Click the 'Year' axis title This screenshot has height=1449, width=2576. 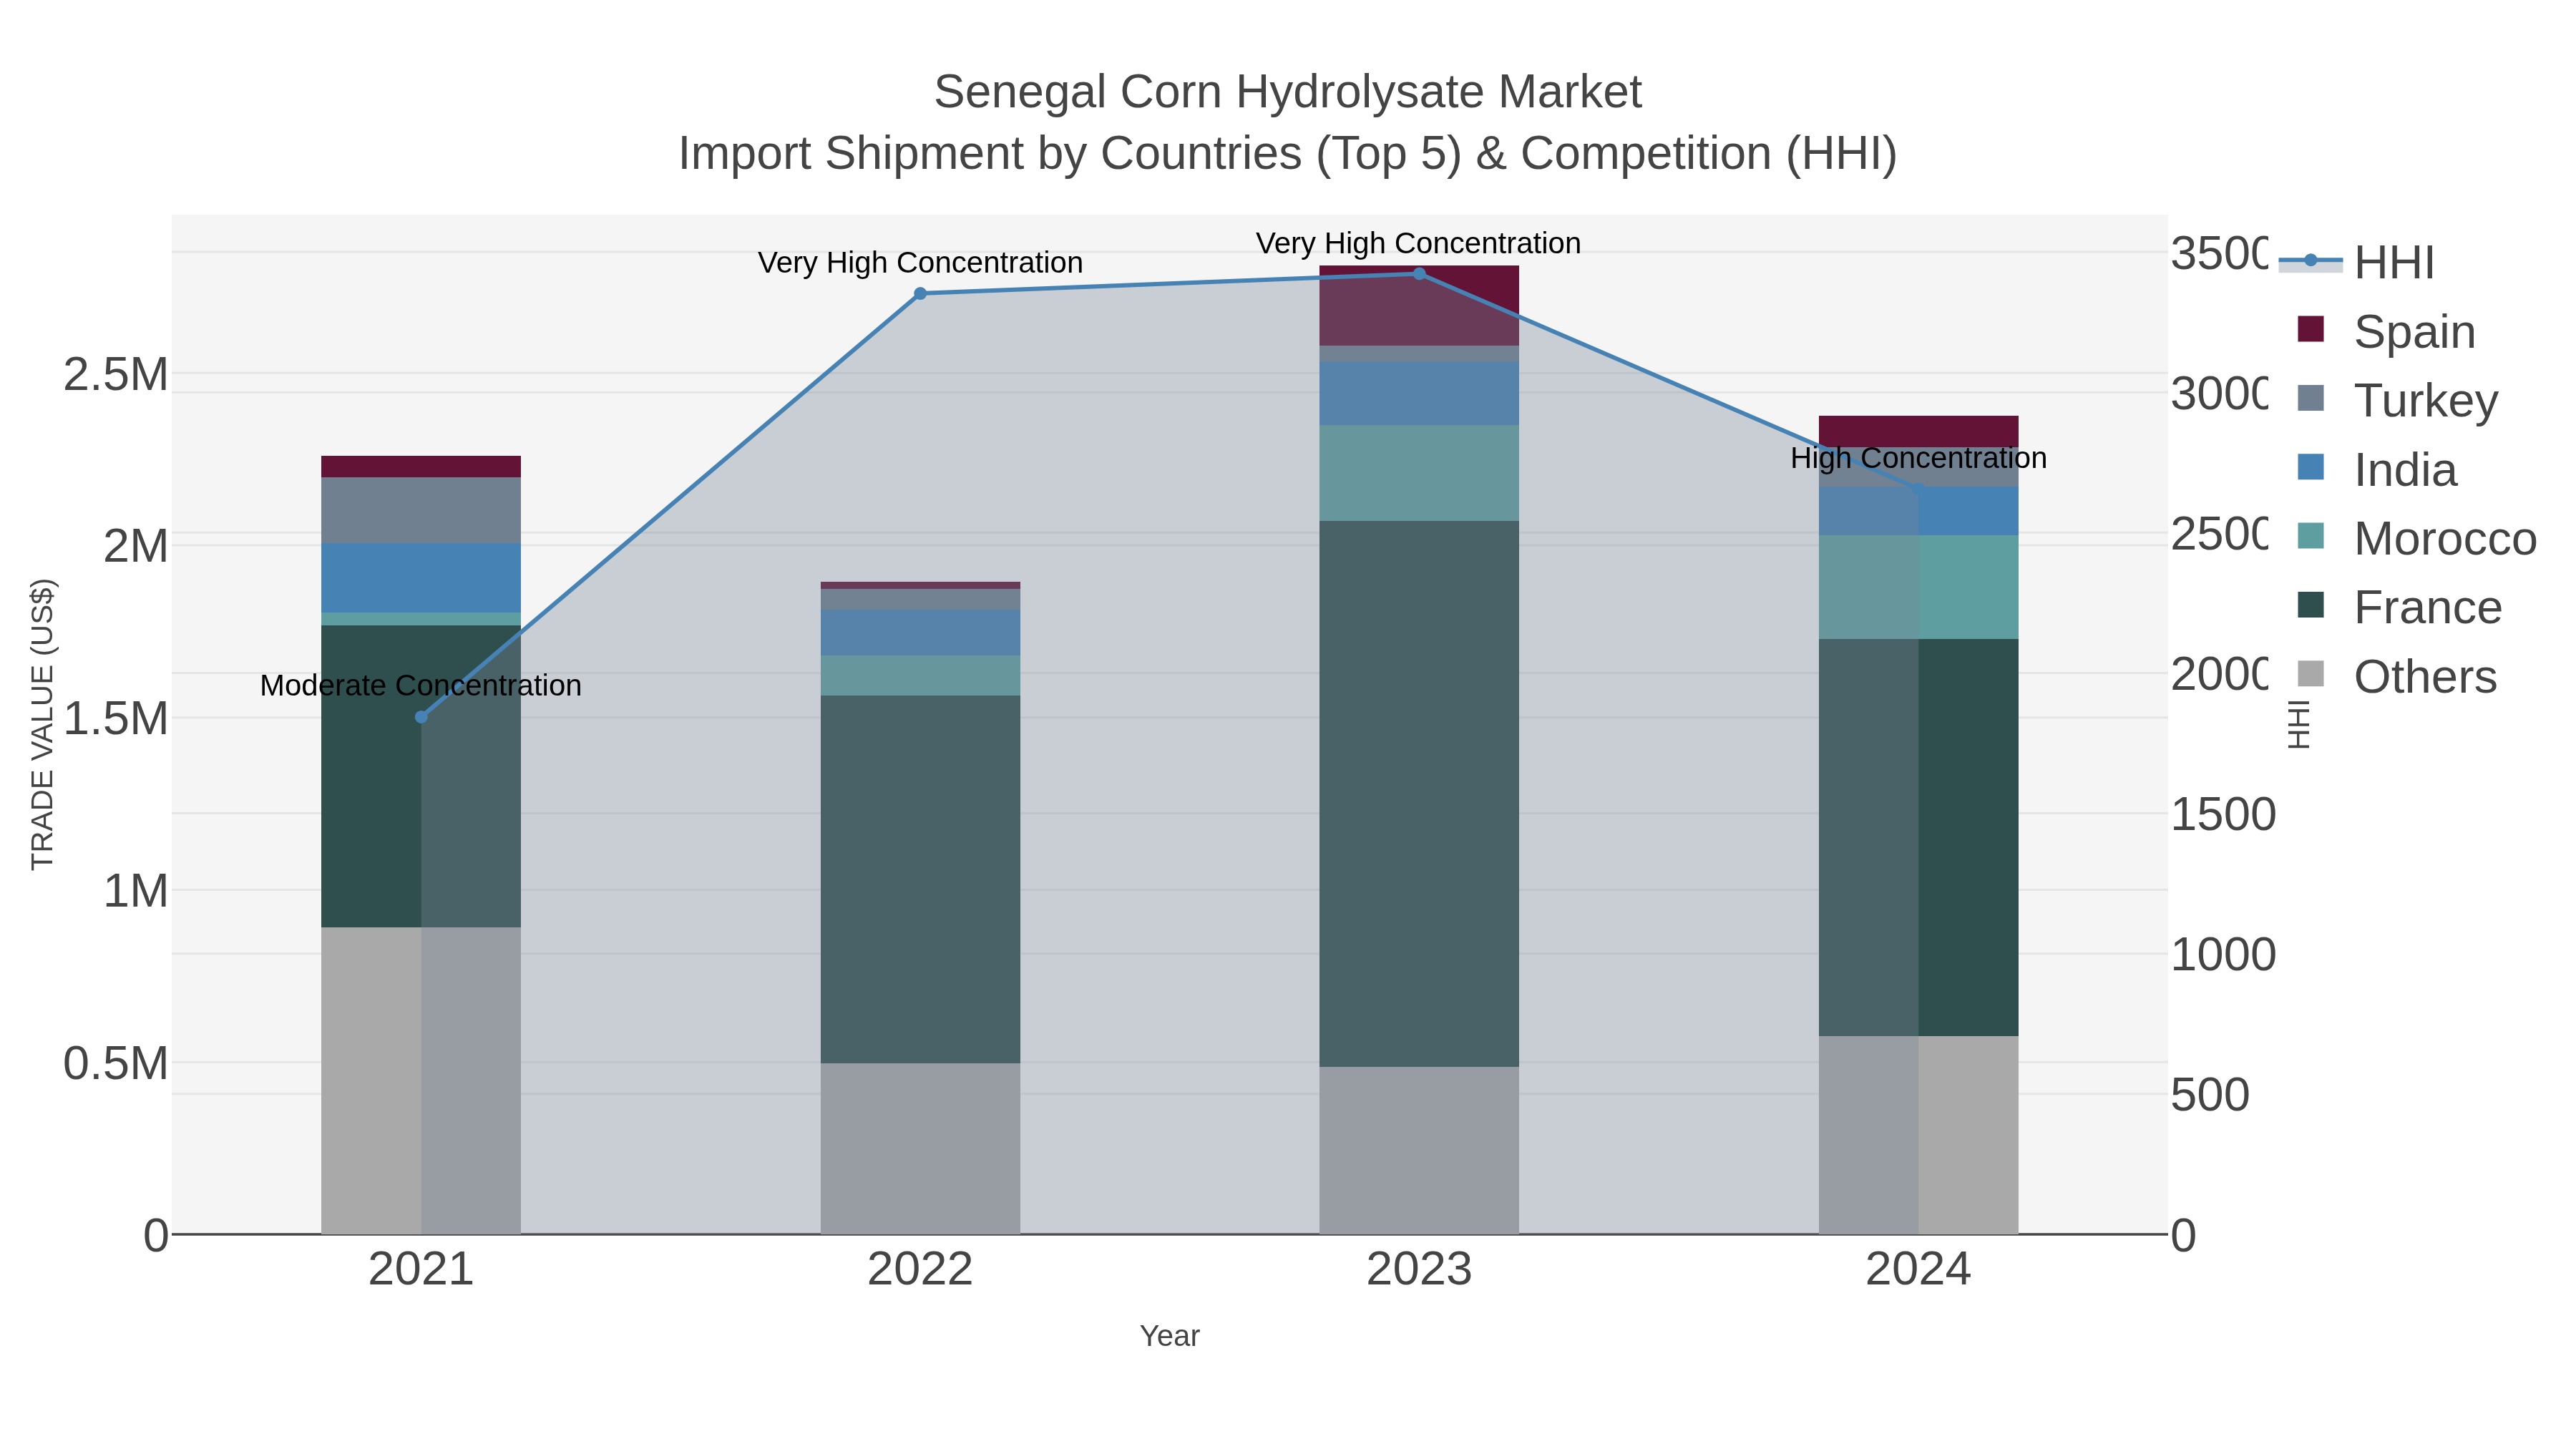point(1170,1336)
